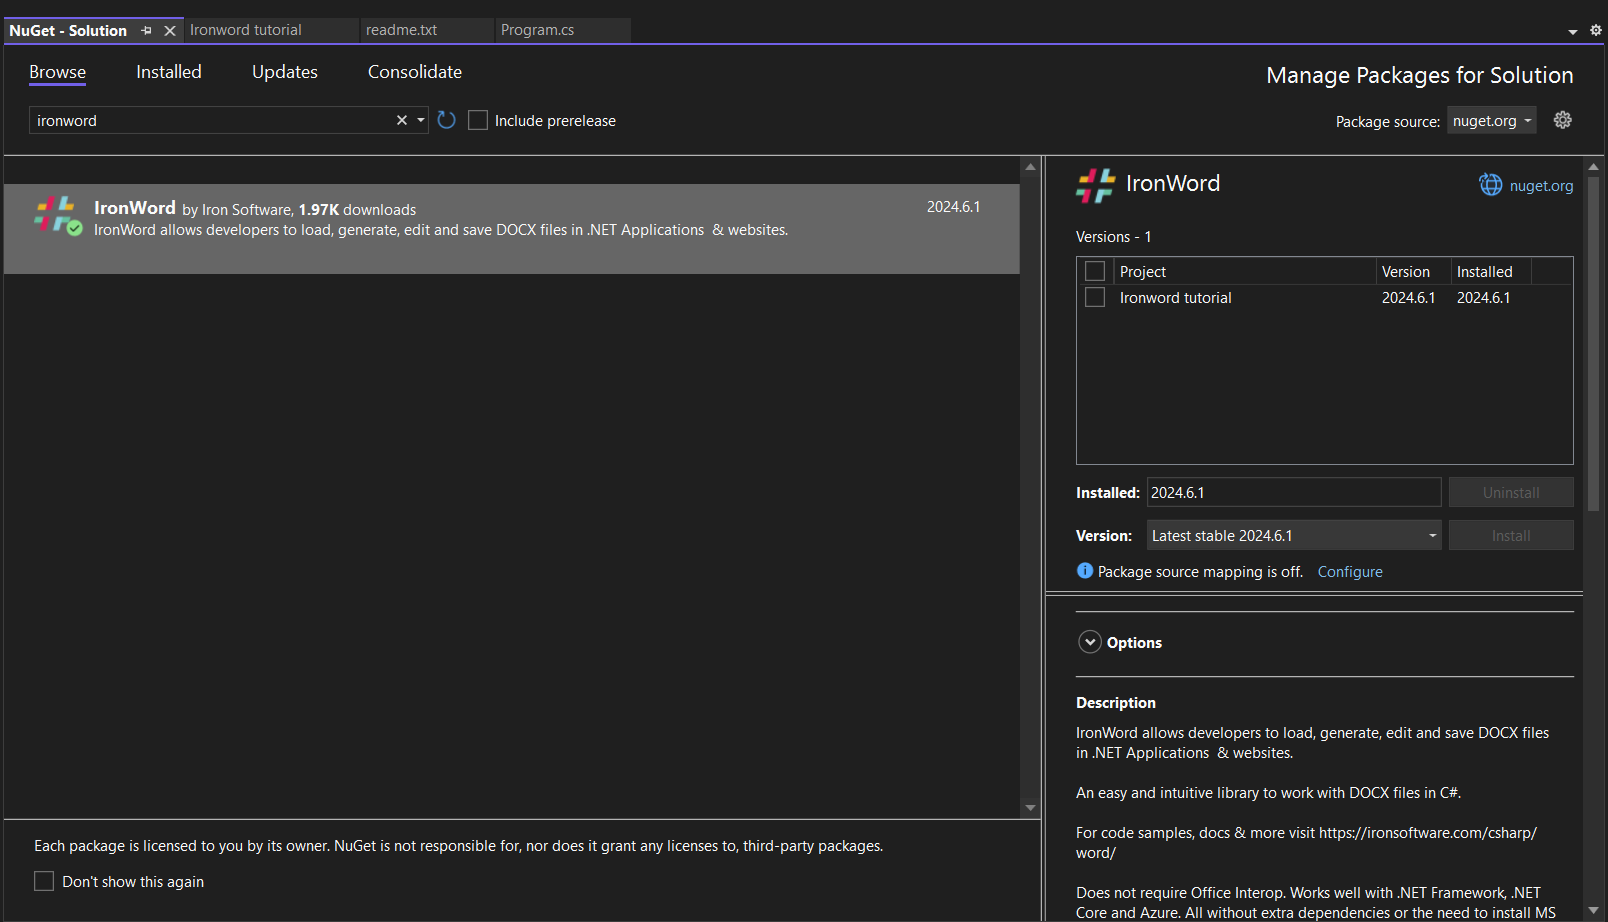Click the Install button
1608x922 pixels.
(1511, 535)
